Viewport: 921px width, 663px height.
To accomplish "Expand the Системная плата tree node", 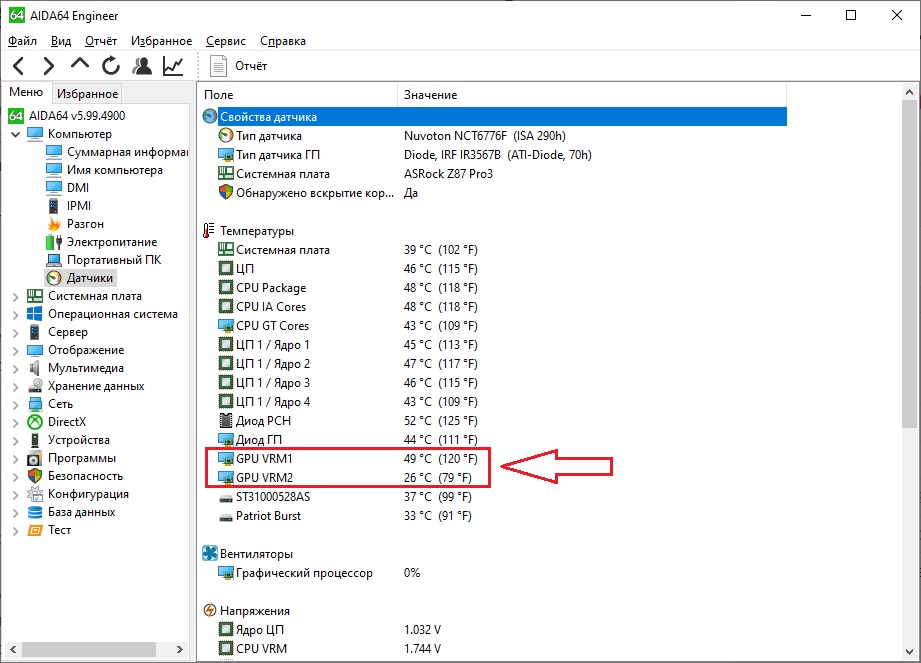I will click(15, 296).
